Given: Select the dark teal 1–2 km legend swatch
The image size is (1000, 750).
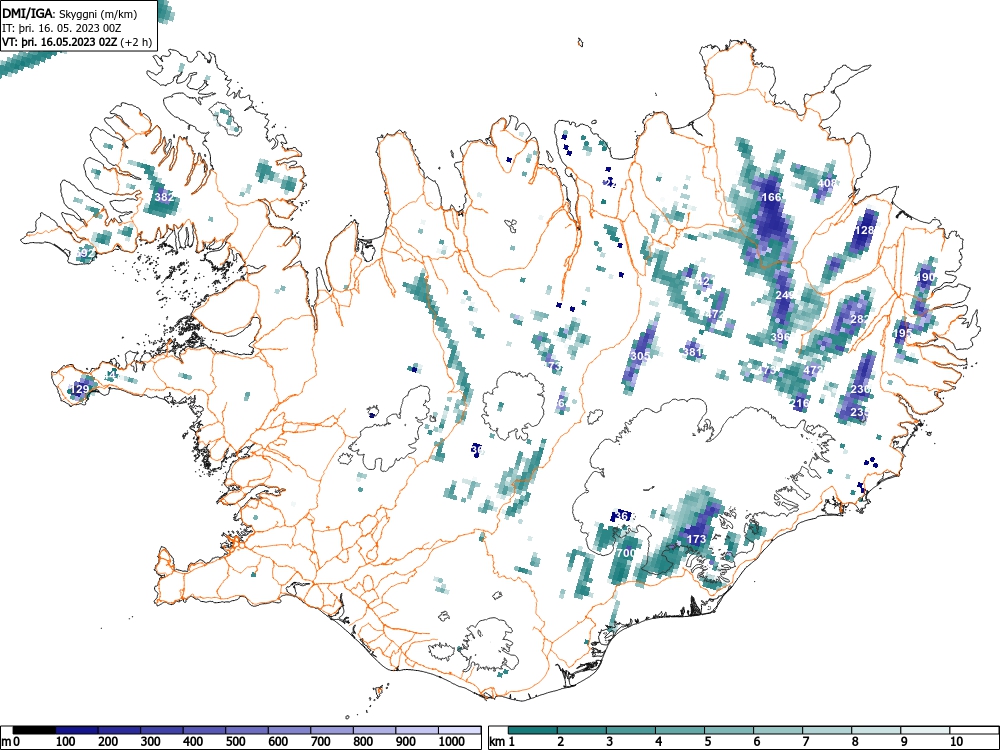Looking at the screenshot, I should pos(533,730).
